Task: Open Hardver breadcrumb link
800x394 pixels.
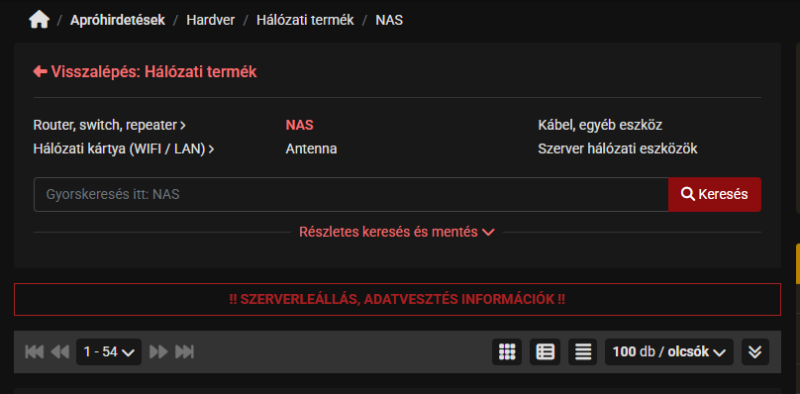Action: 211,20
